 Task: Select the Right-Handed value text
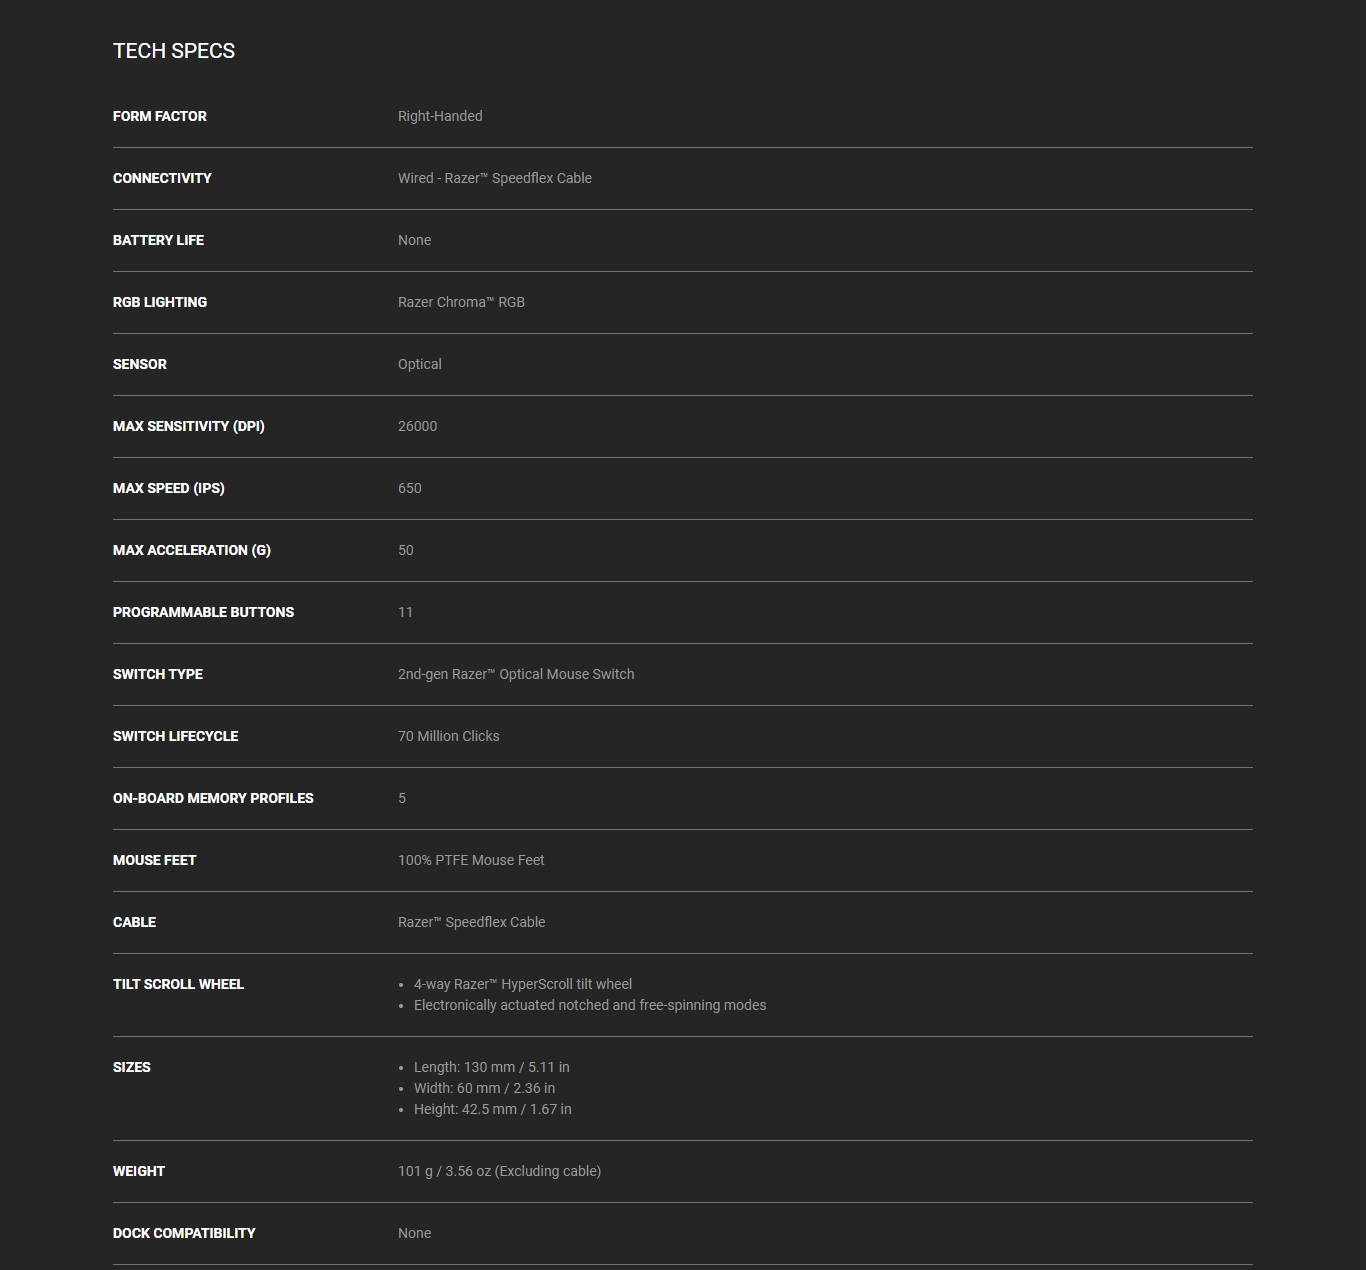point(440,116)
